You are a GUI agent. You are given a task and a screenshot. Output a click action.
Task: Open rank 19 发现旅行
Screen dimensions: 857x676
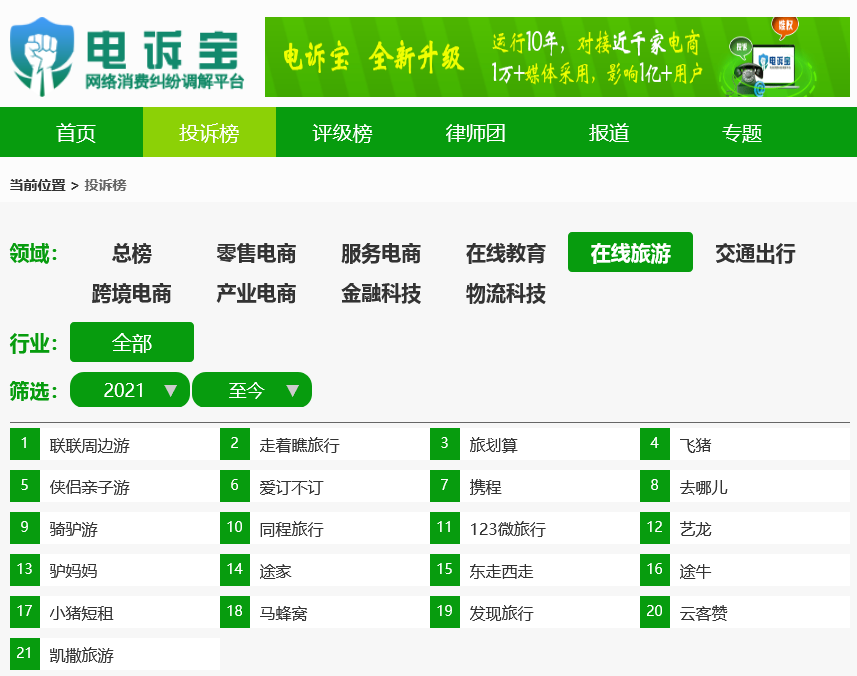535,612
